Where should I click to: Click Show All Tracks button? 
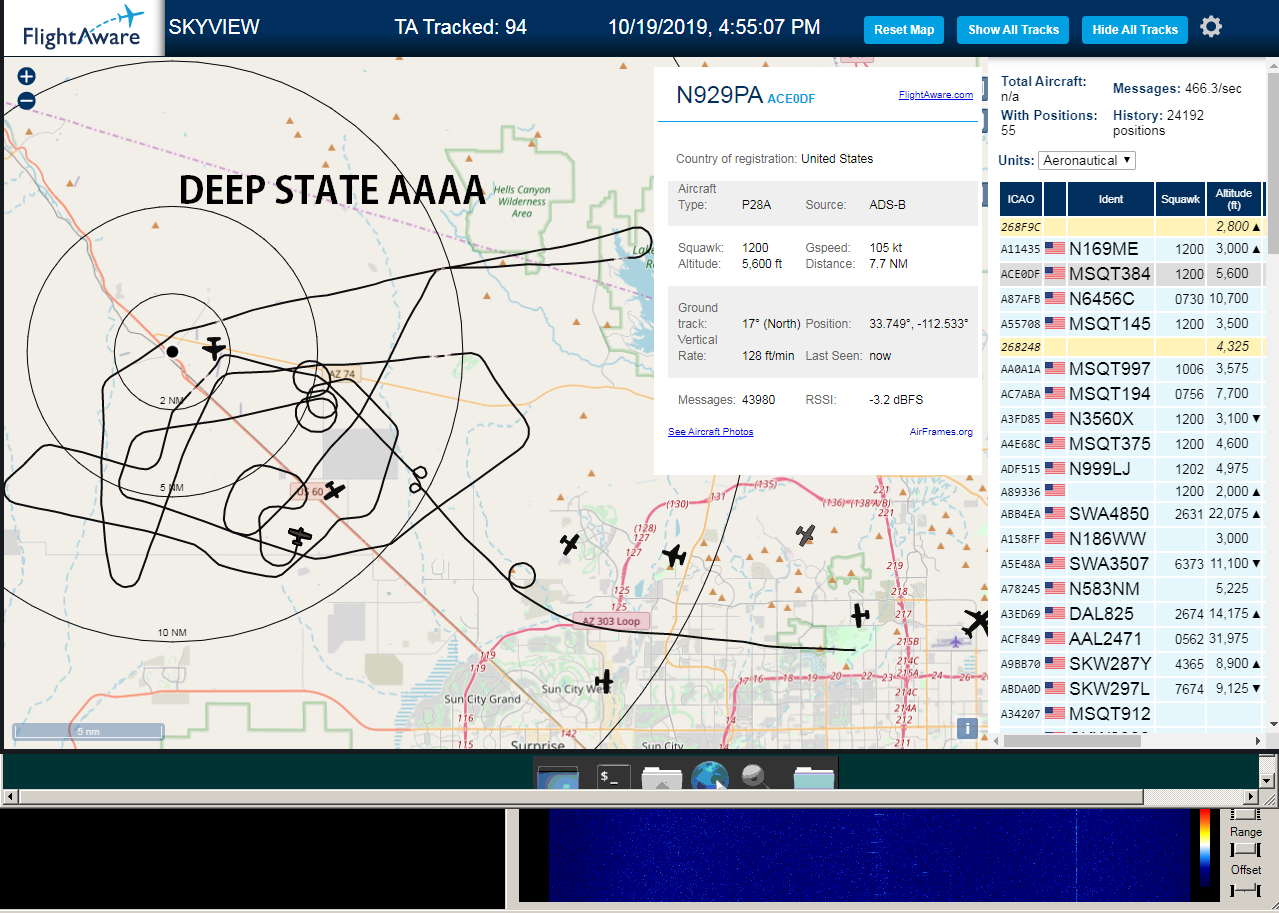1013,30
